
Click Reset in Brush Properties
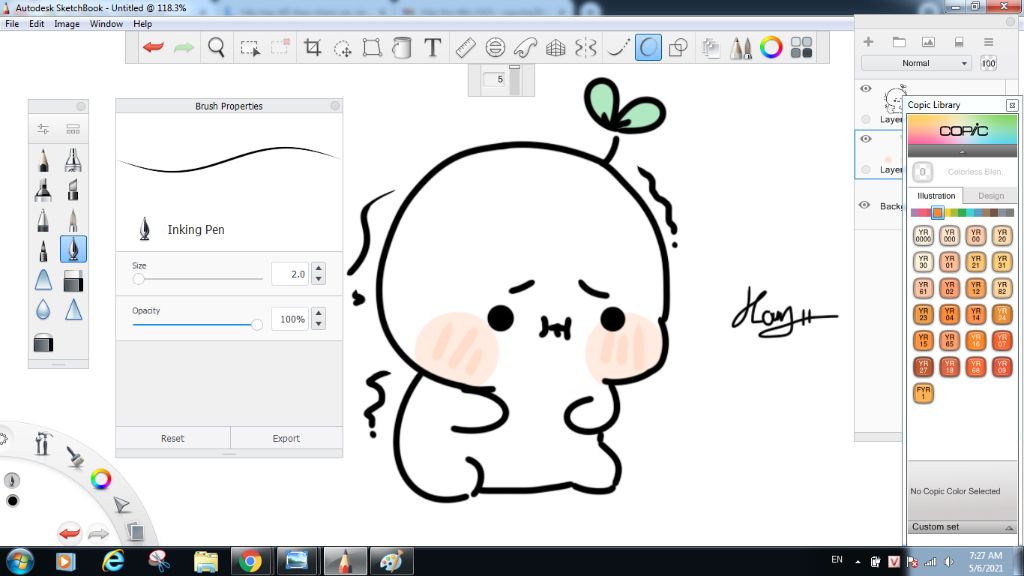pos(172,438)
